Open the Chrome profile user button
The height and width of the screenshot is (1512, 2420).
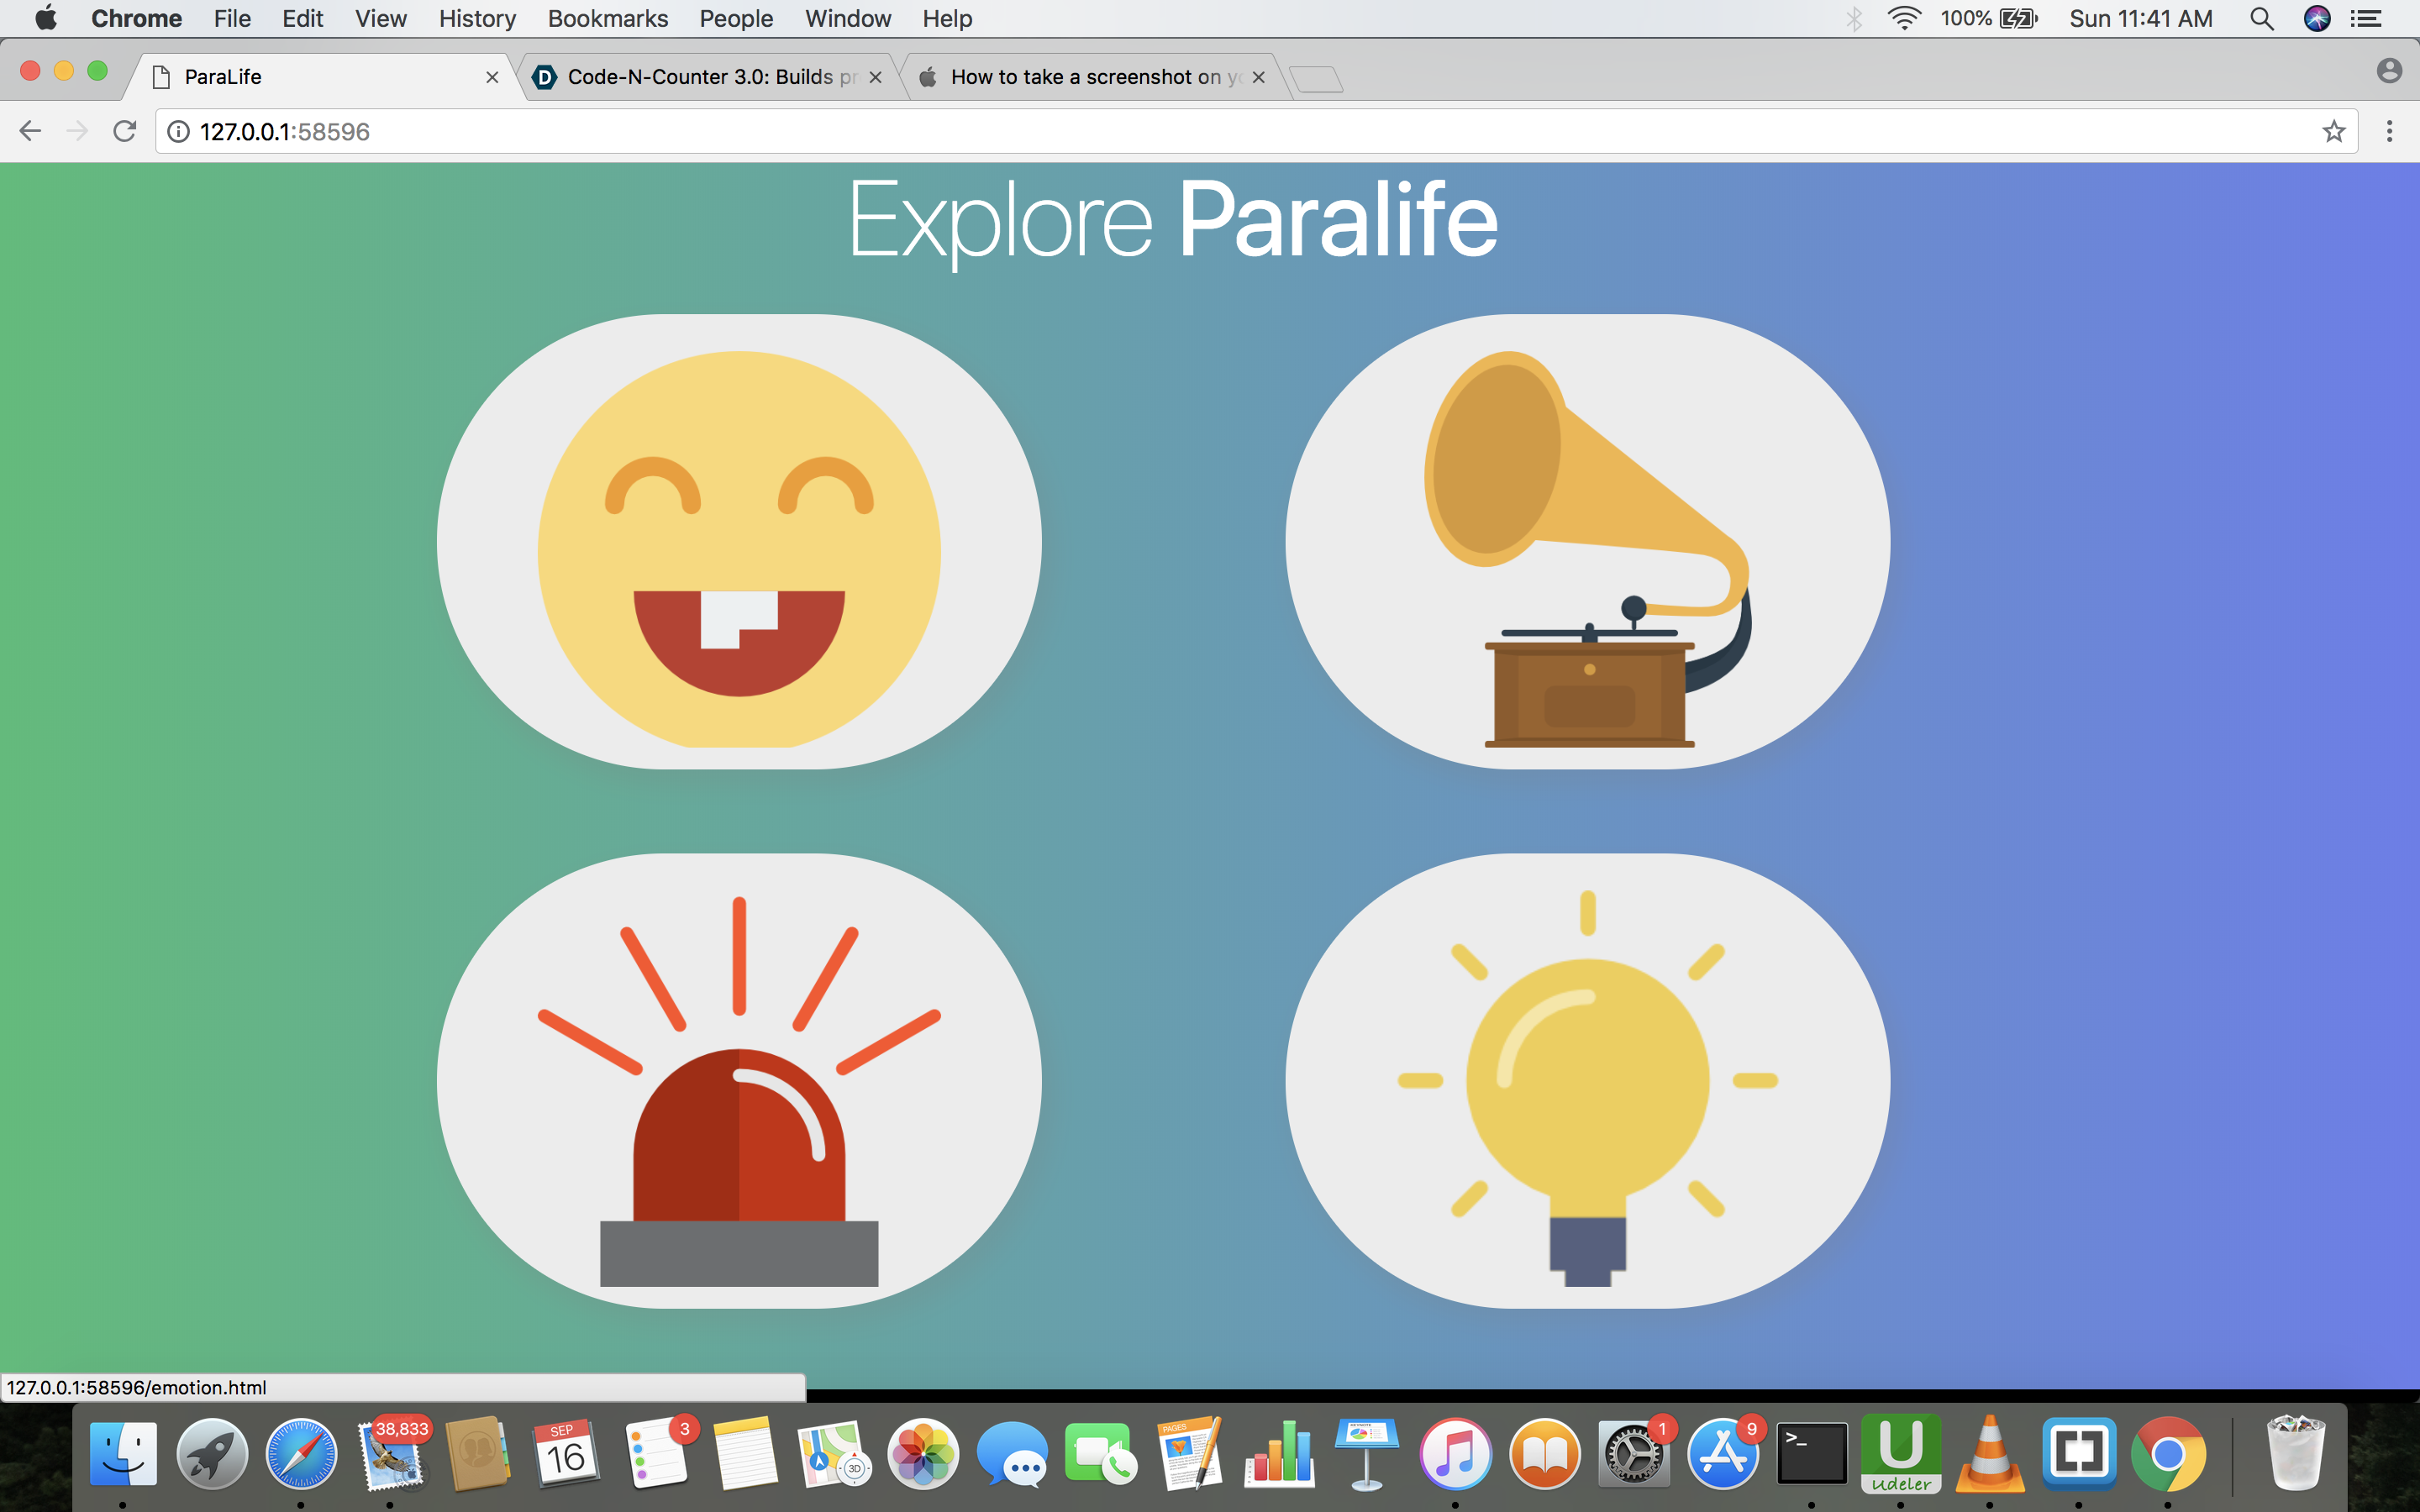click(x=2389, y=70)
